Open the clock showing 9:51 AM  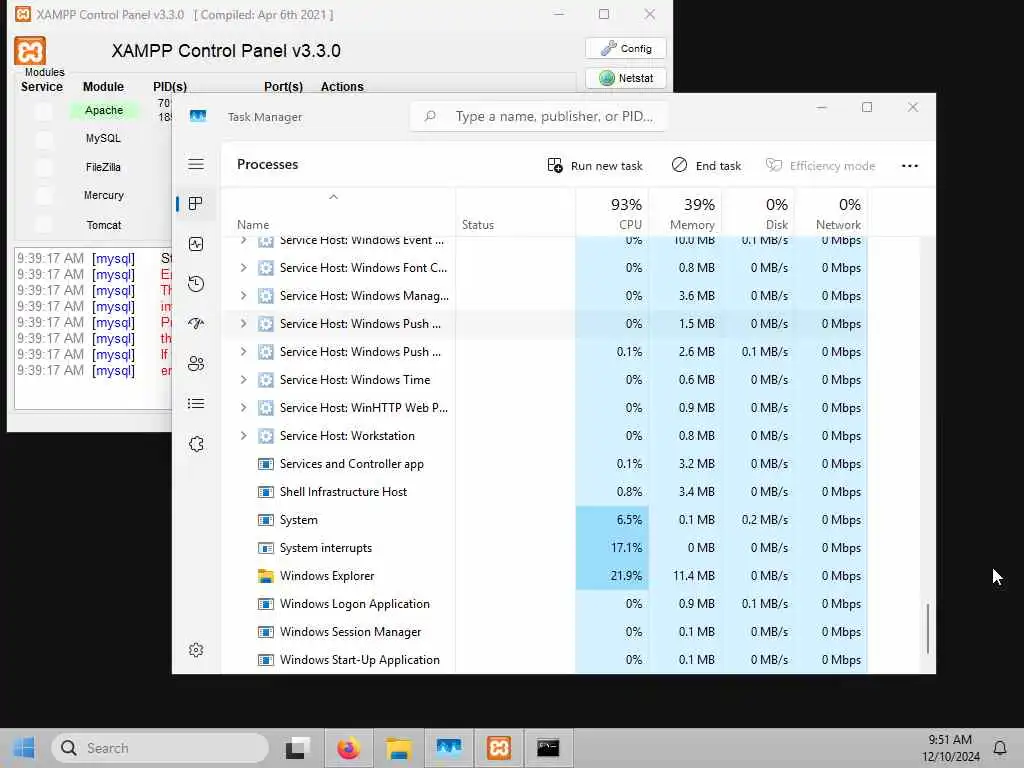950,748
